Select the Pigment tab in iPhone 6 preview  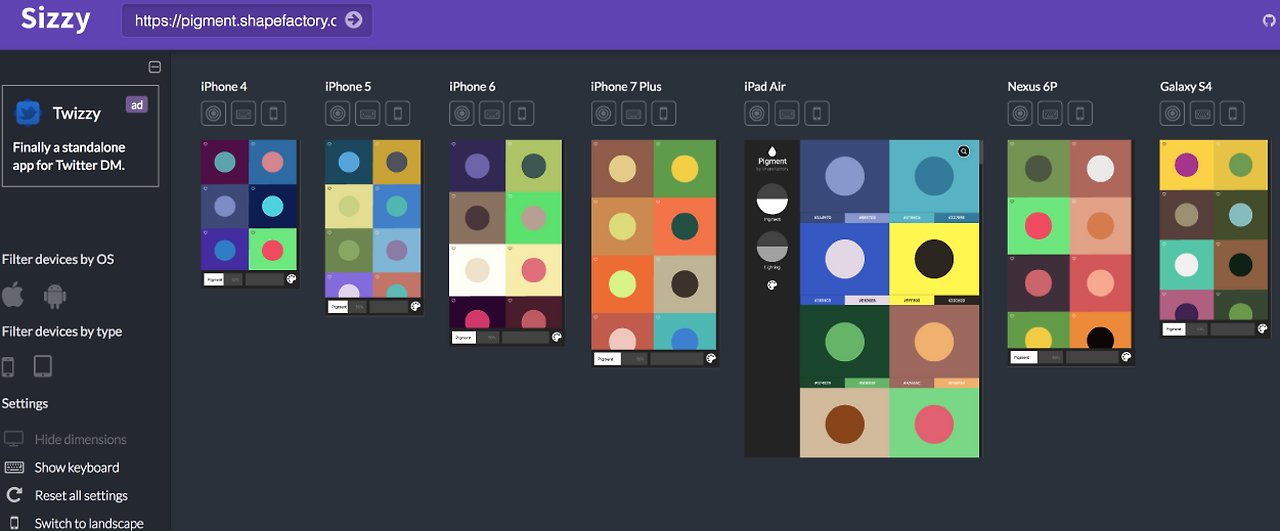(x=463, y=337)
